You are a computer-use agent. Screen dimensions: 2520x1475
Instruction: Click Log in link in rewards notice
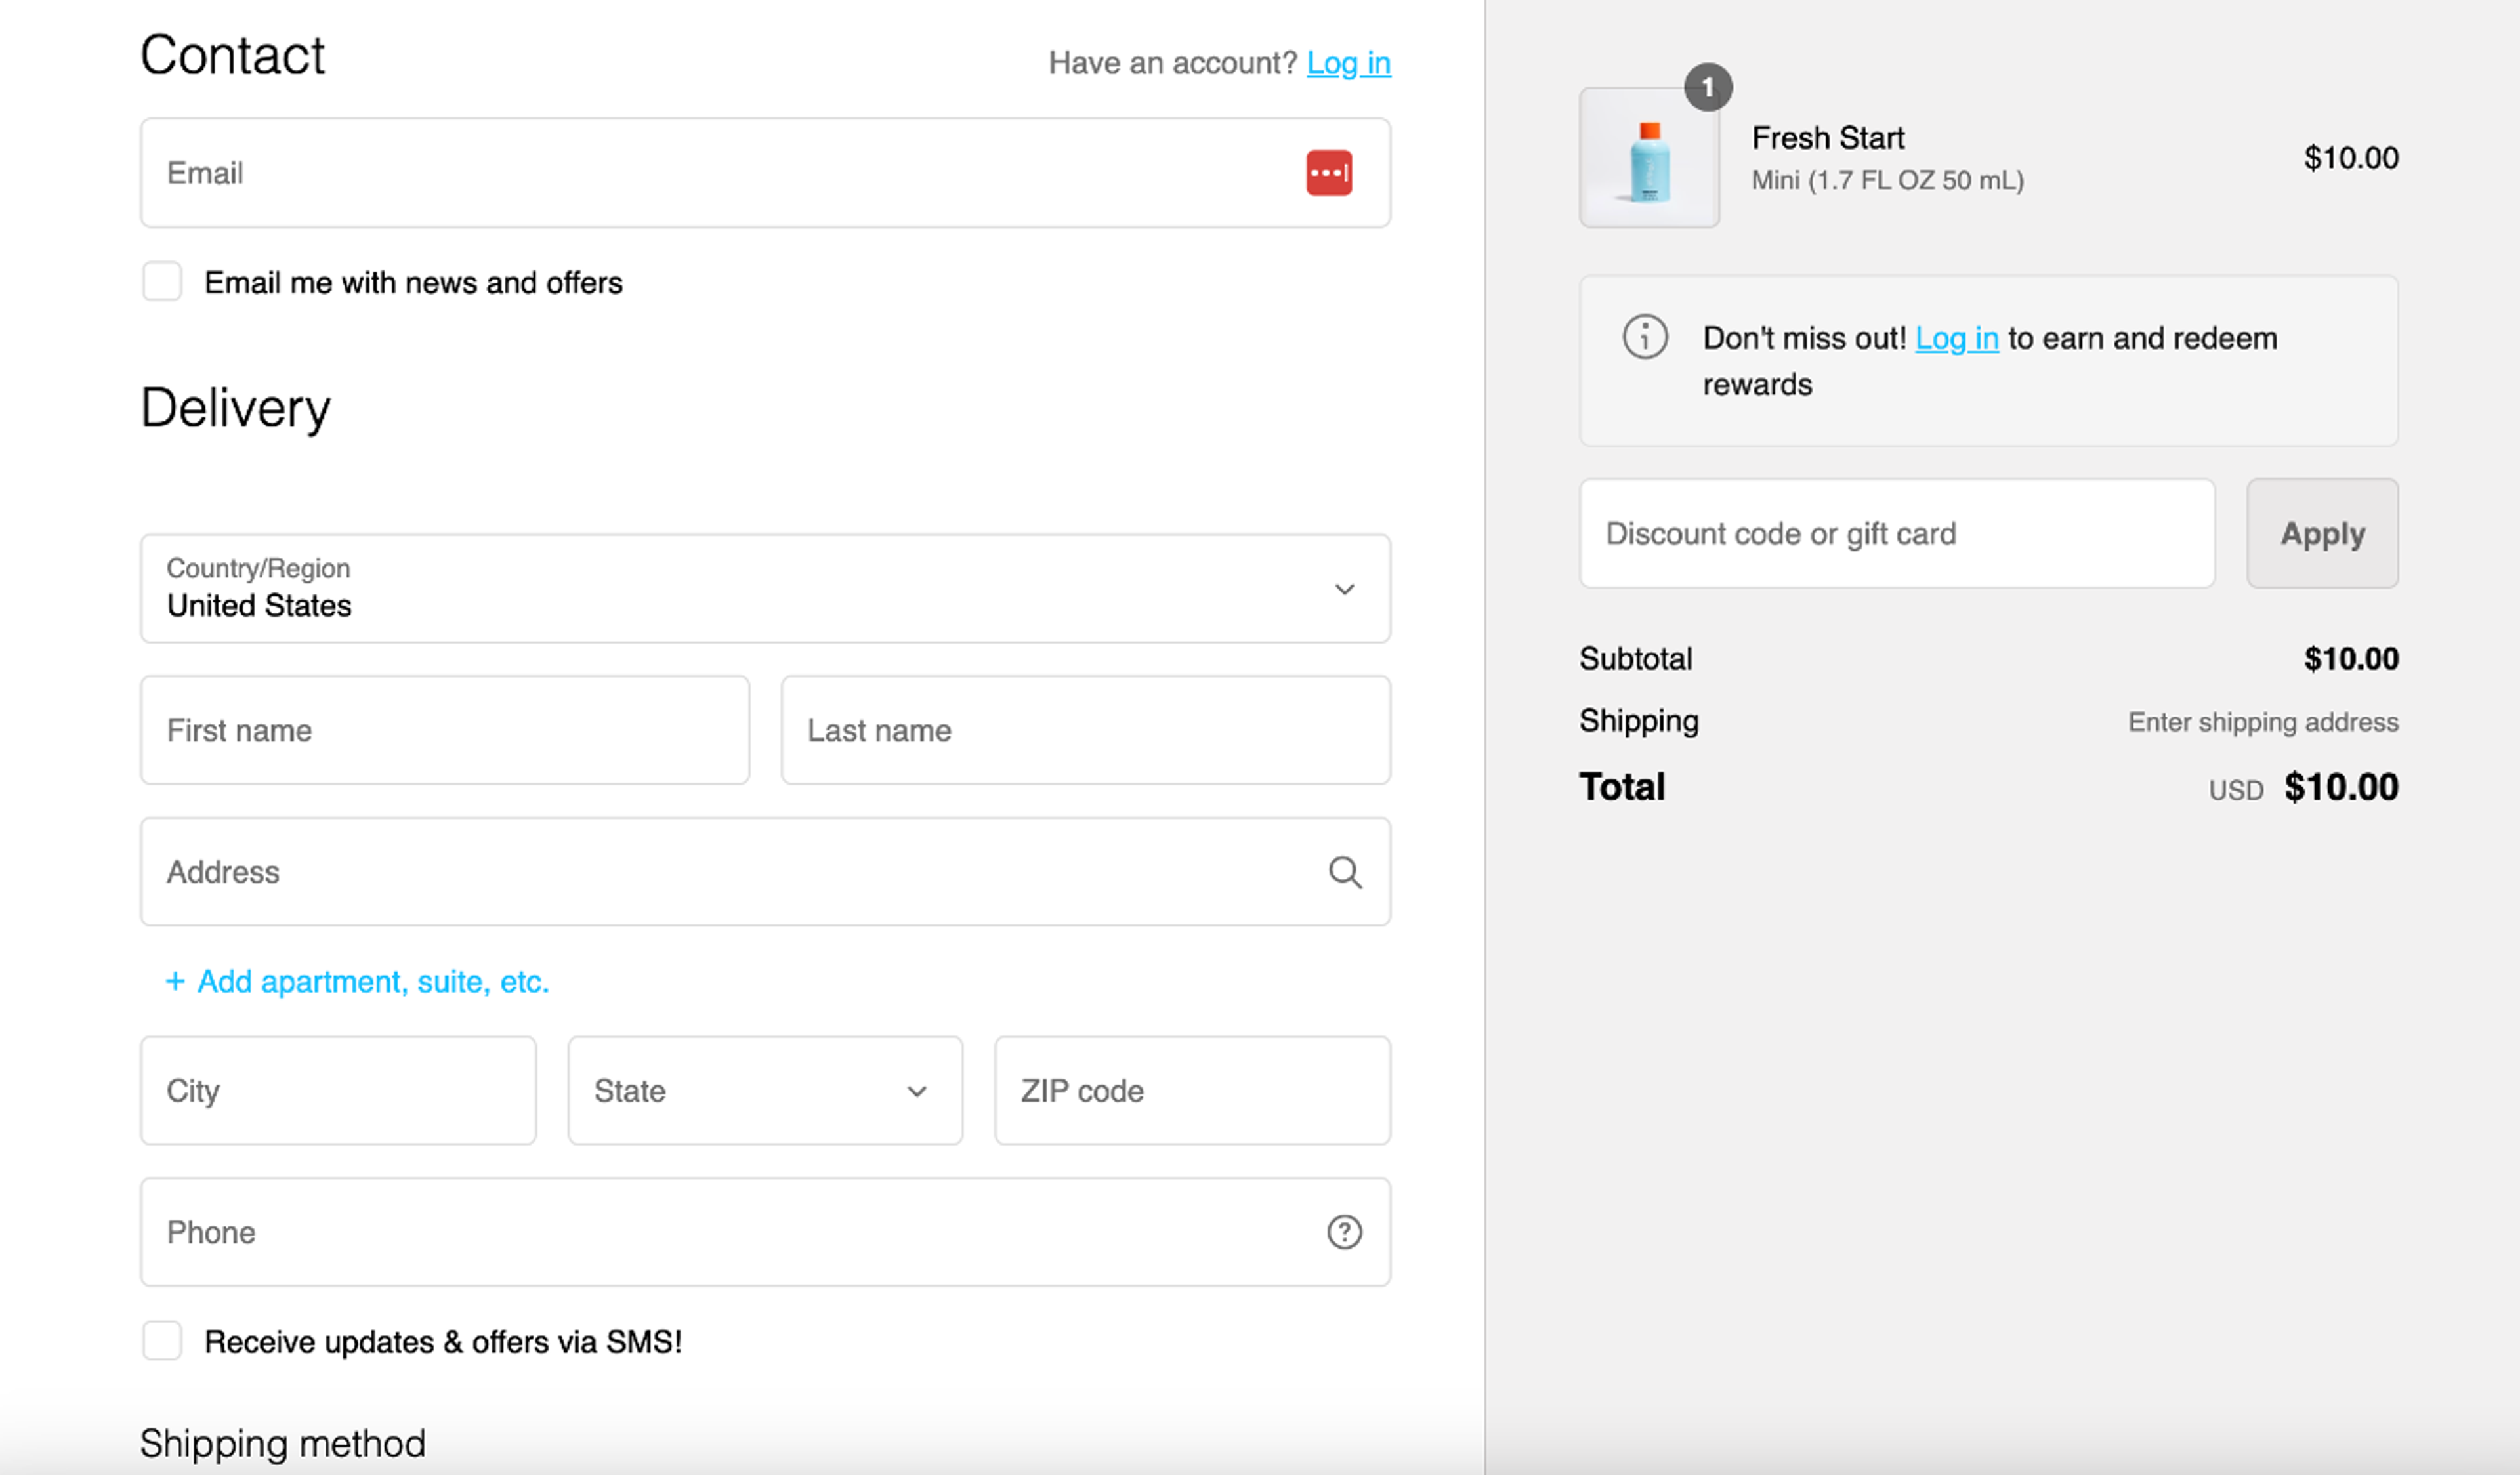point(1956,339)
